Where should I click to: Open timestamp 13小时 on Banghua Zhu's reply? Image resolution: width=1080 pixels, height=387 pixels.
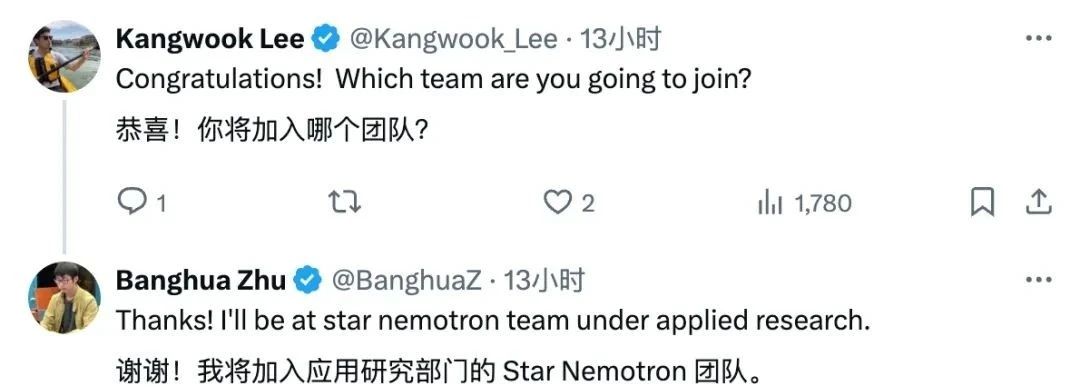544,280
